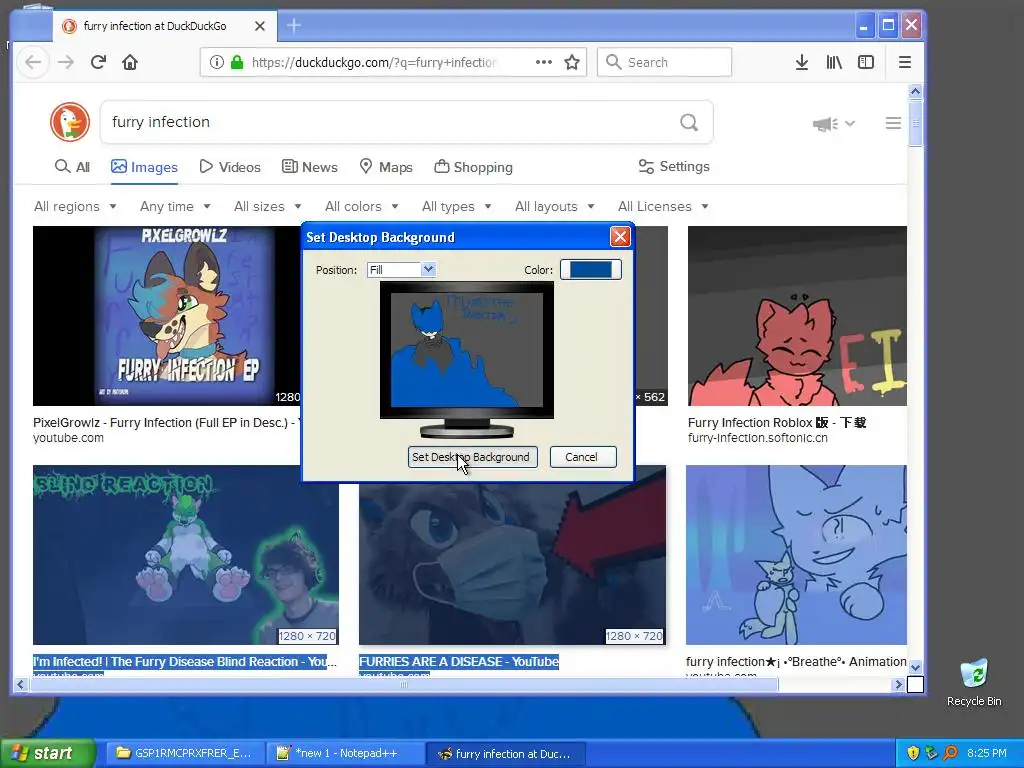Switch to furry infection Firefox taskbar item
The height and width of the screenshot is (768, 1024).
[505, 754]
